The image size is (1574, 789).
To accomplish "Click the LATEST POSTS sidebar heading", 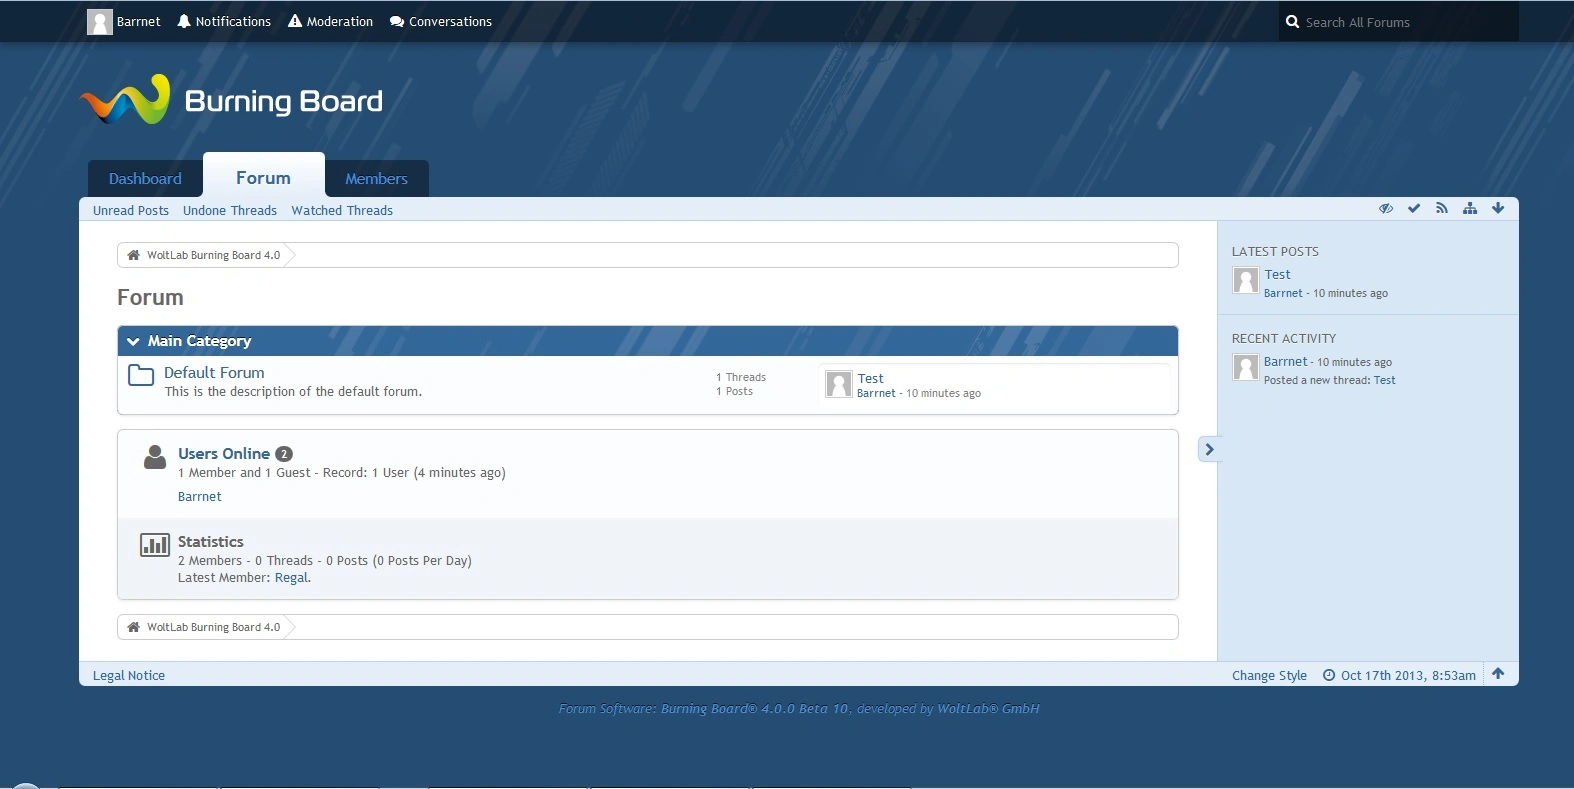I will coord(1275,251).
